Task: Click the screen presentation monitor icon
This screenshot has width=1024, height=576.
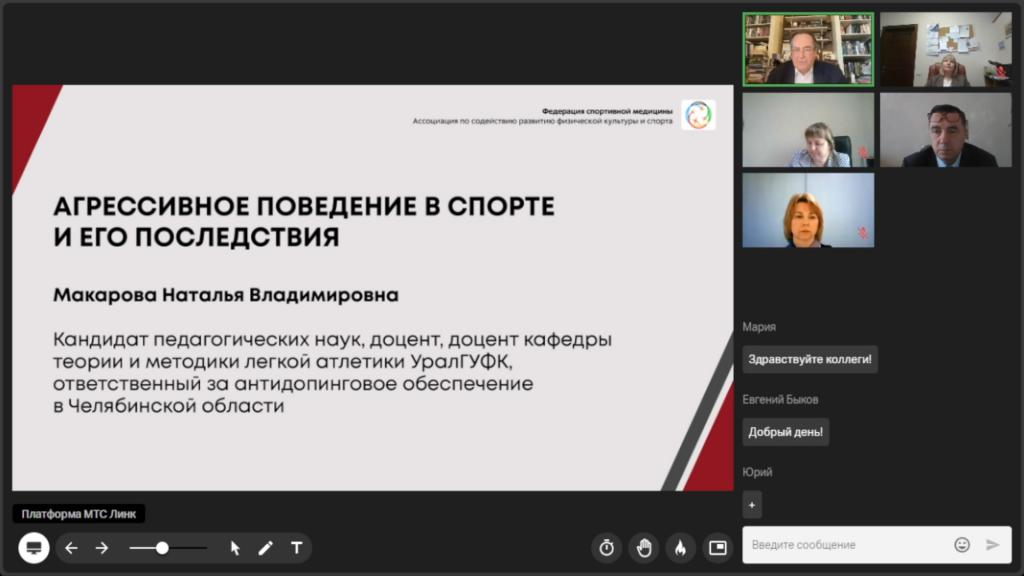Action: 33,547
